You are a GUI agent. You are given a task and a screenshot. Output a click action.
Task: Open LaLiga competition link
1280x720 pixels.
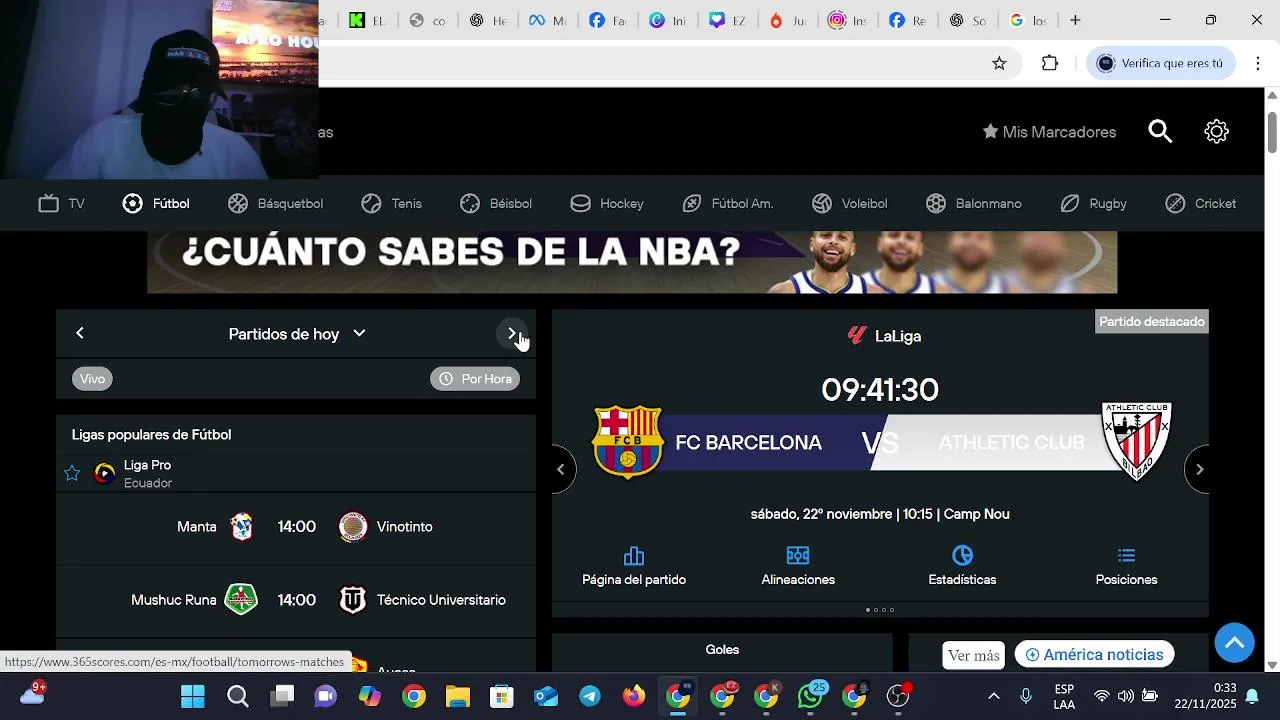(x=884, y=336)
